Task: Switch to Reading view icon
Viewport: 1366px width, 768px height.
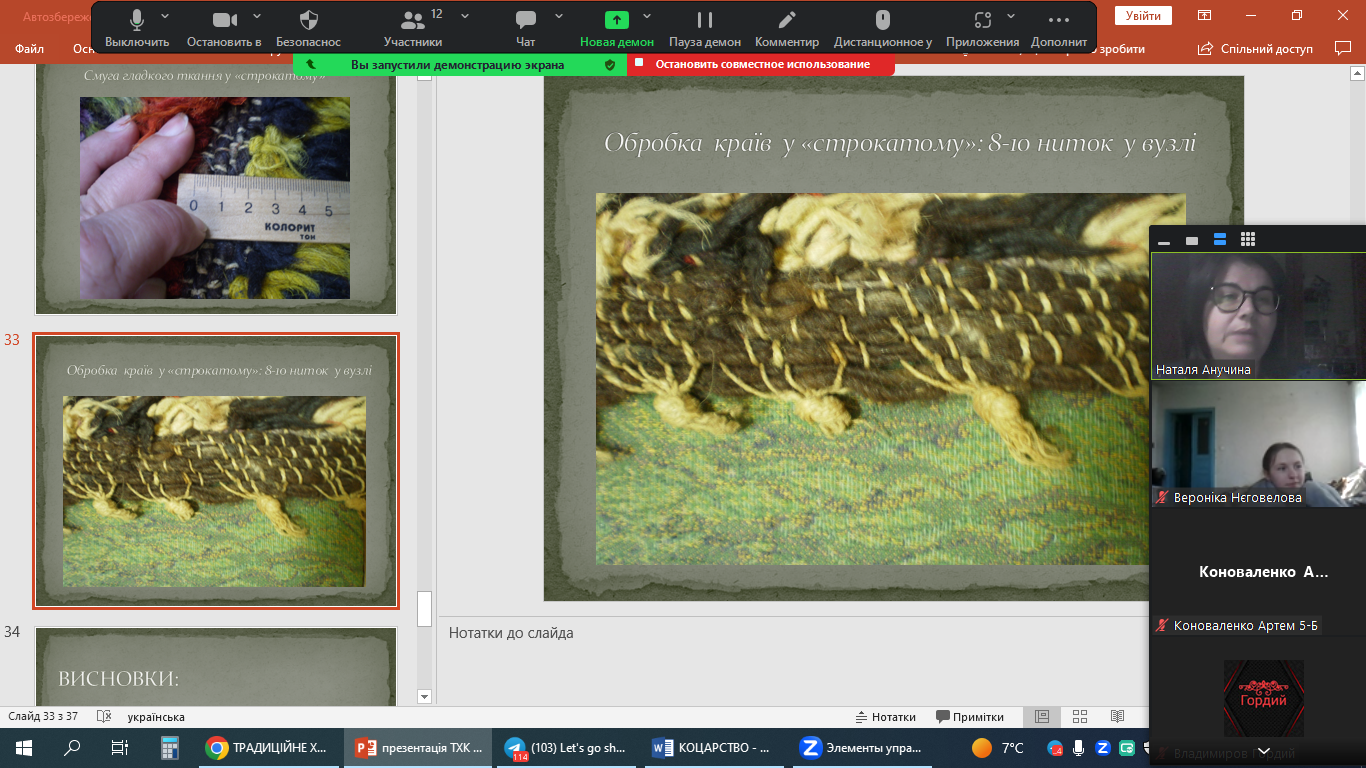Action: click(1117, 717)
